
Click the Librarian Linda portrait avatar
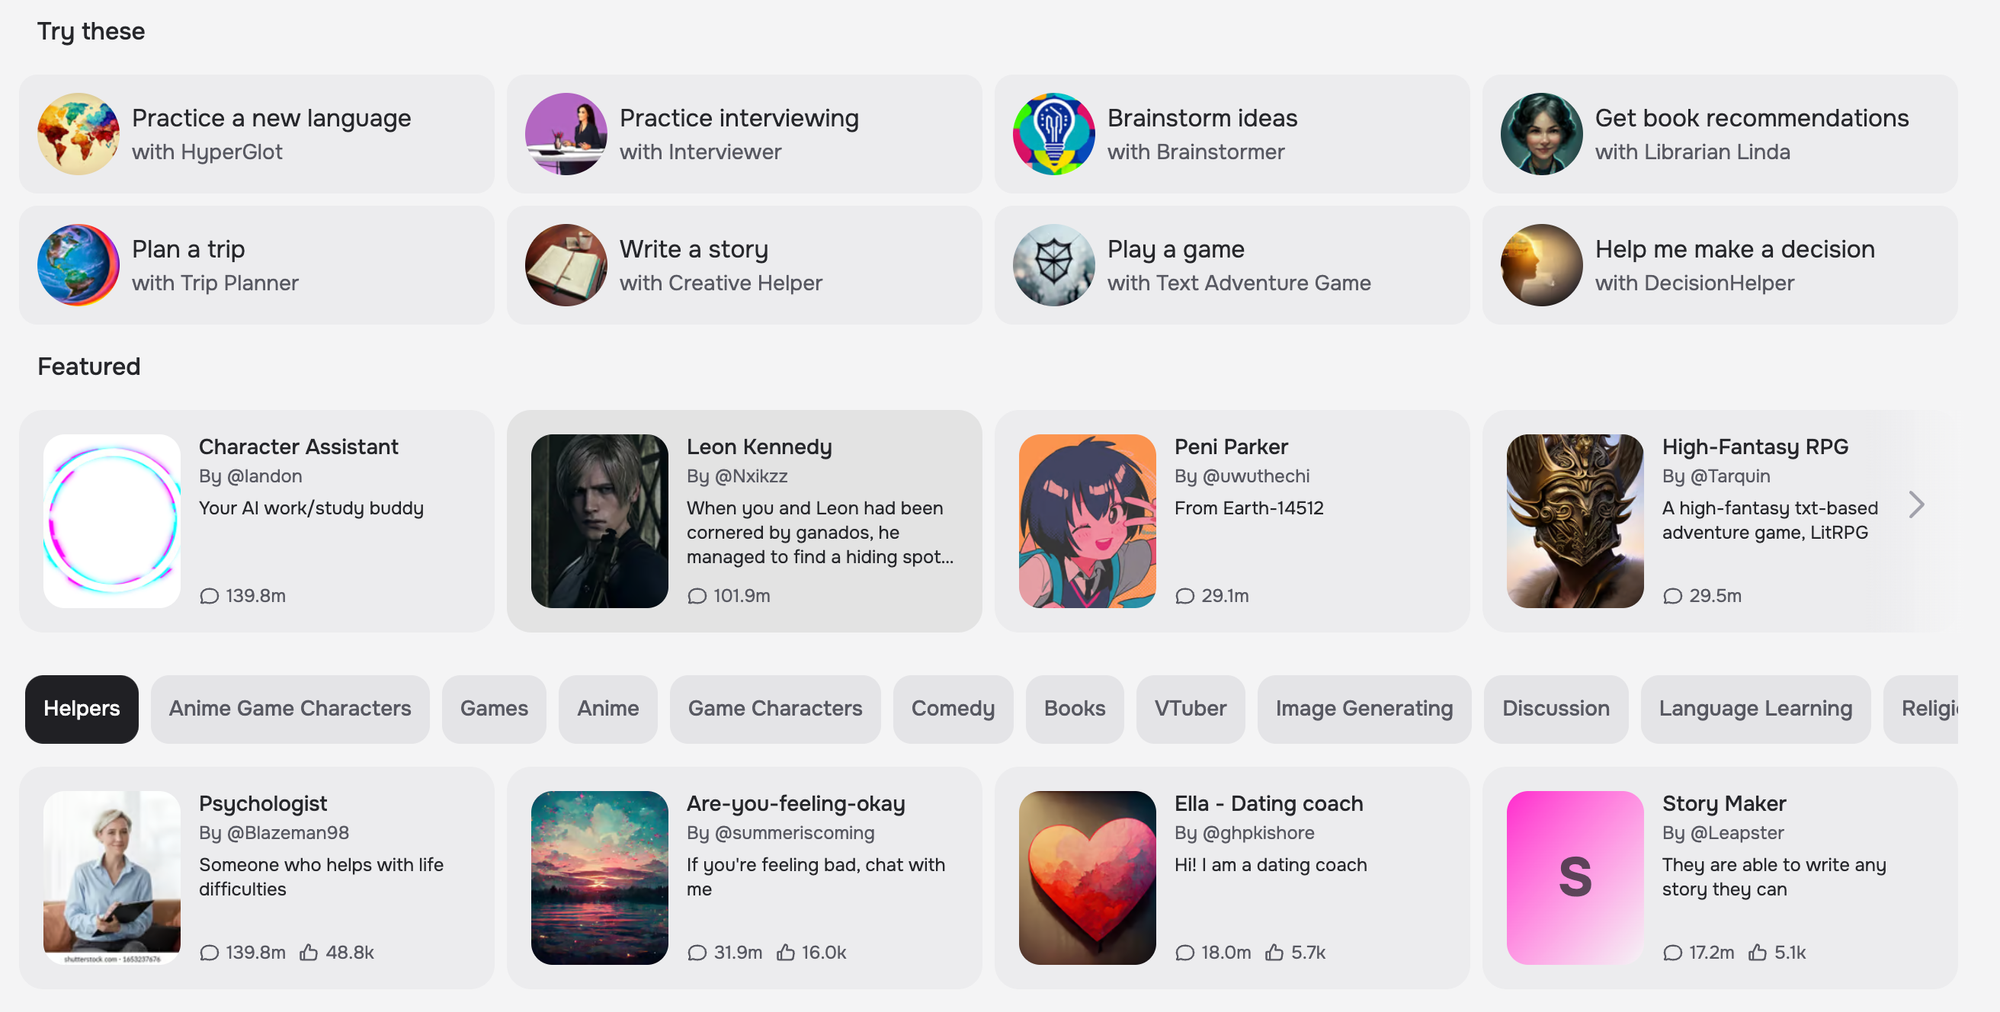(x=1542, y=134)
